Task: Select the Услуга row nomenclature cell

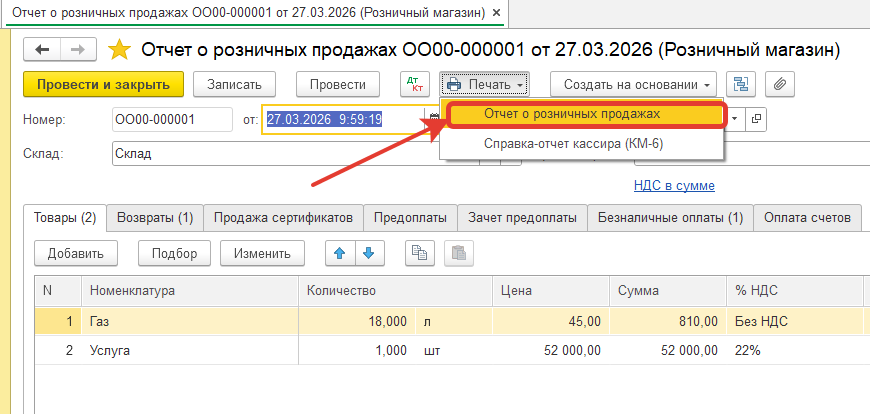Action: pyautogui.click(x=190, y=350)
